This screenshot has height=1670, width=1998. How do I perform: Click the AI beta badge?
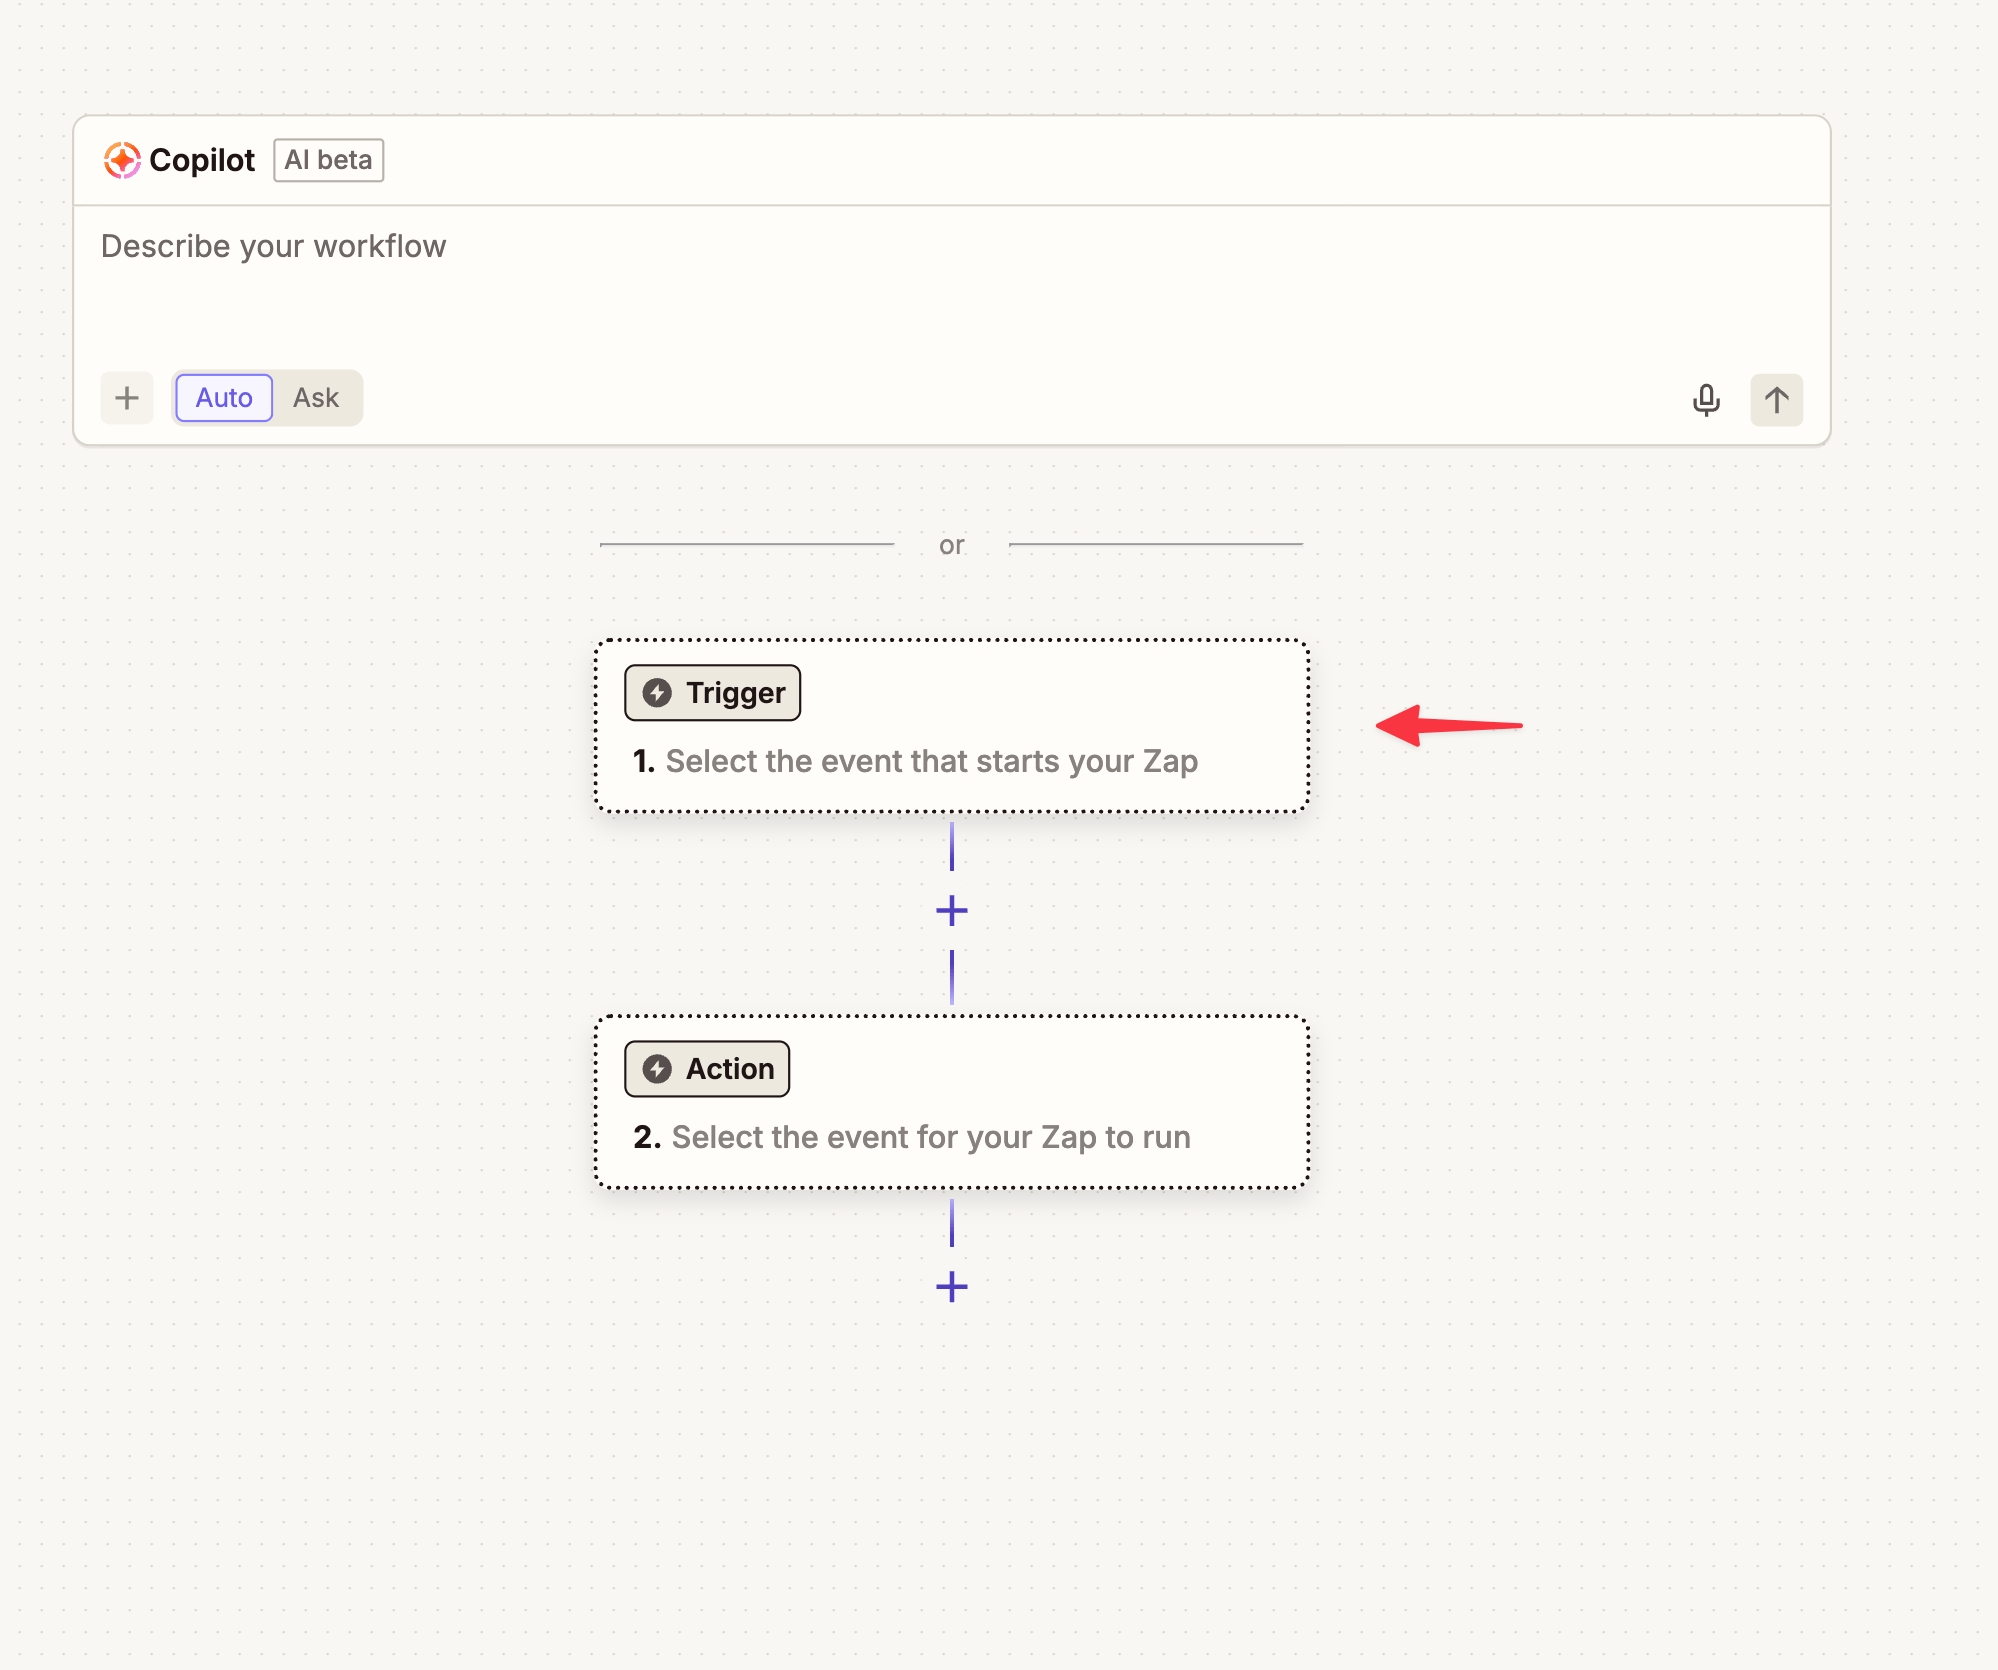click(x=328, y=160)
